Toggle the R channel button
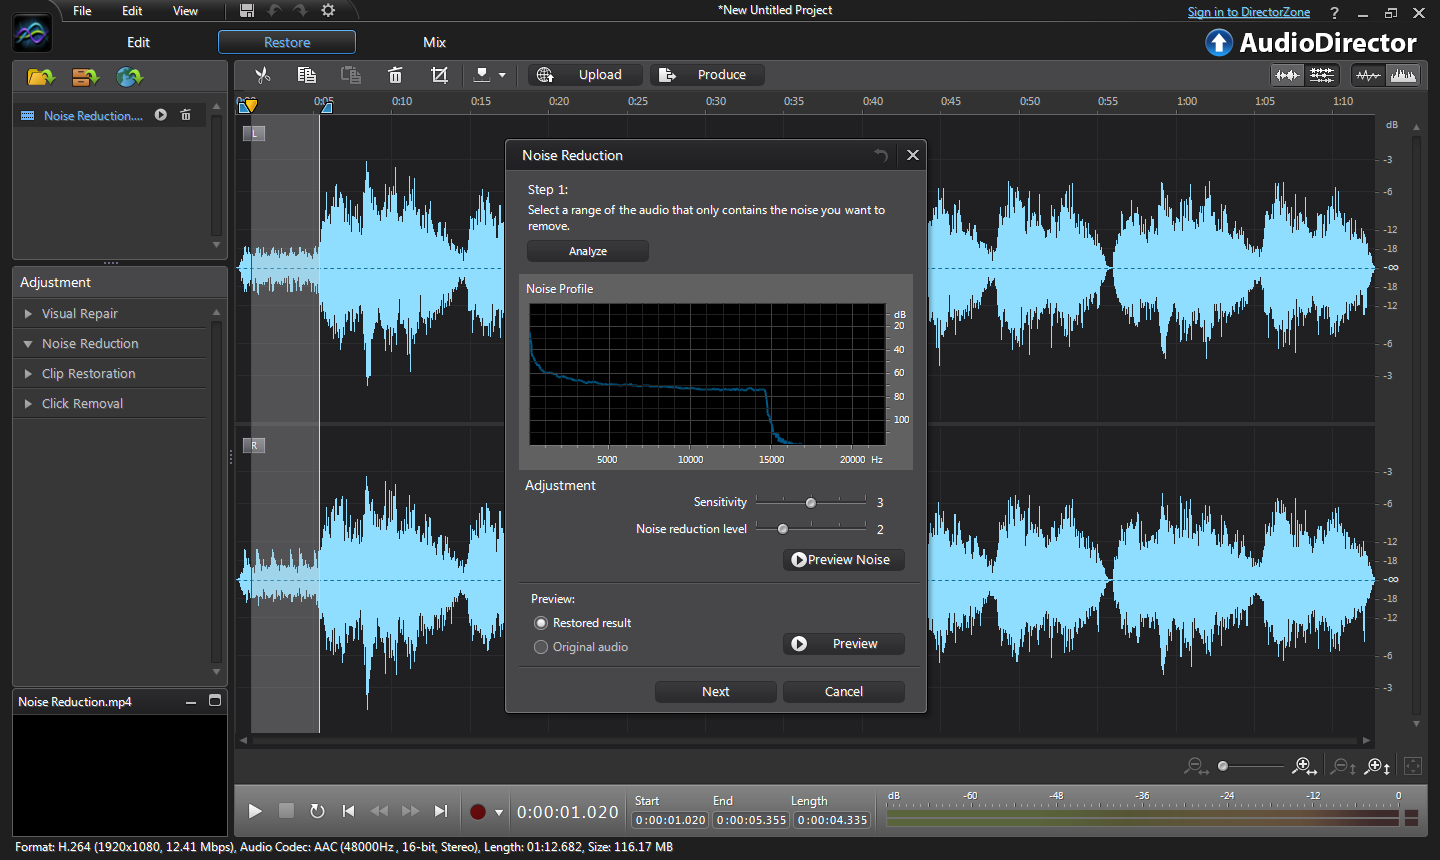 (254, 445)
